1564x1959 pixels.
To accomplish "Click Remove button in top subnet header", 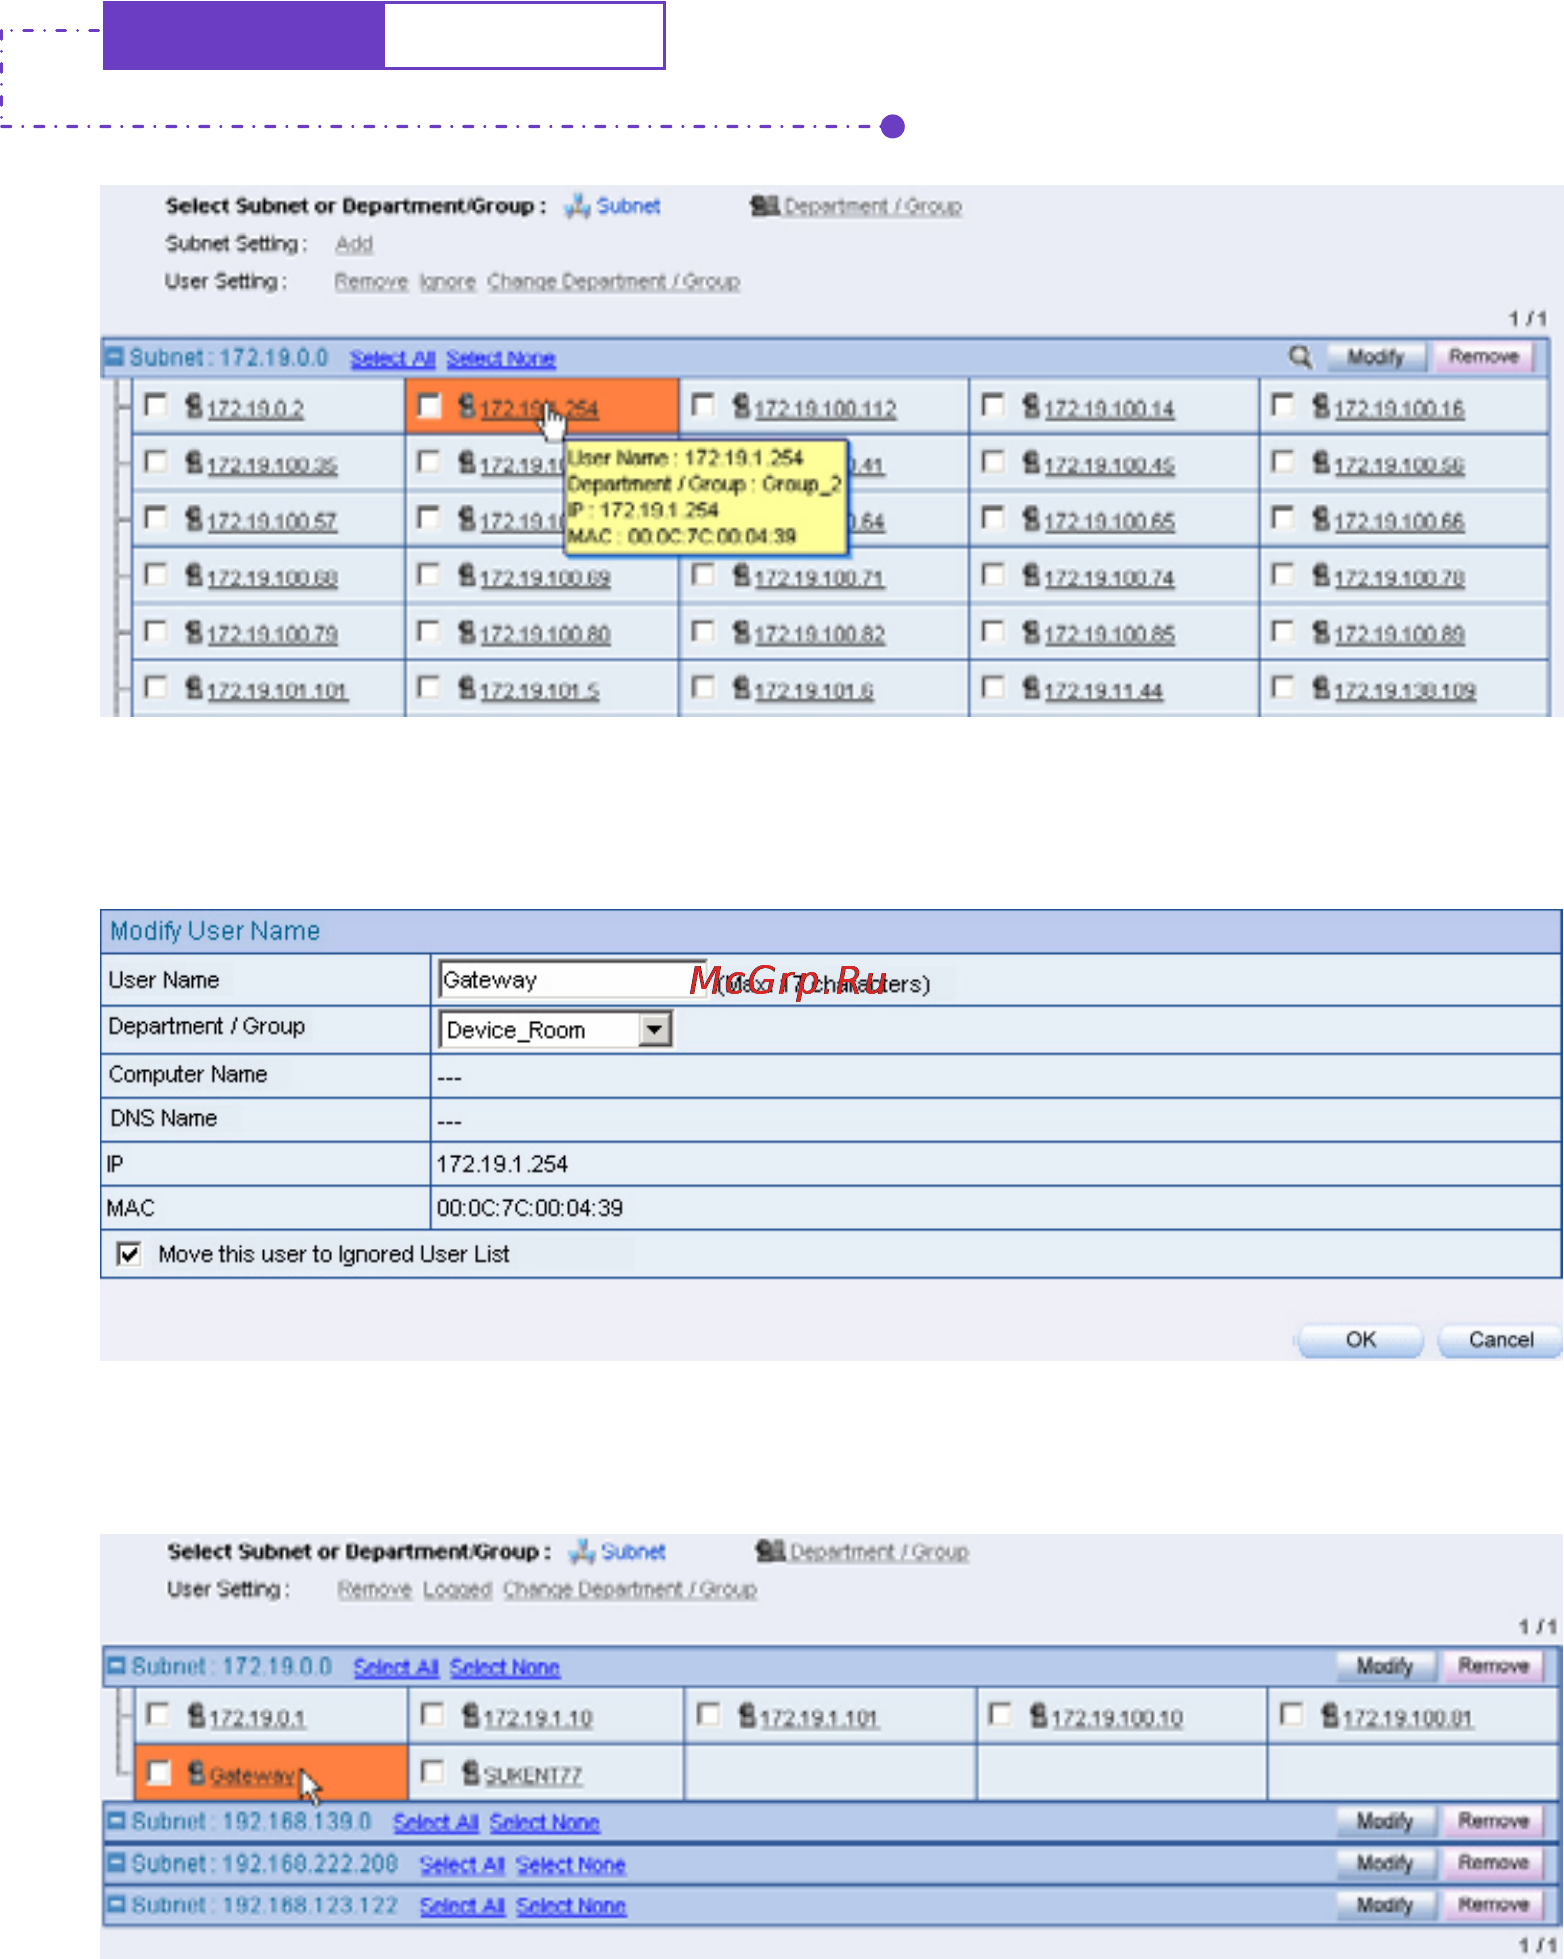I will (x=1484, y=357).
